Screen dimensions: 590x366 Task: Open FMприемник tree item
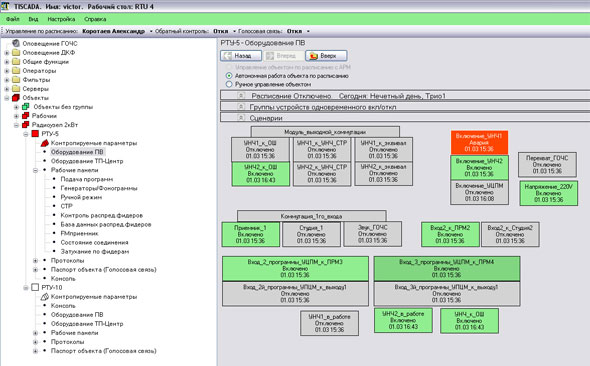tap(79, 233)
